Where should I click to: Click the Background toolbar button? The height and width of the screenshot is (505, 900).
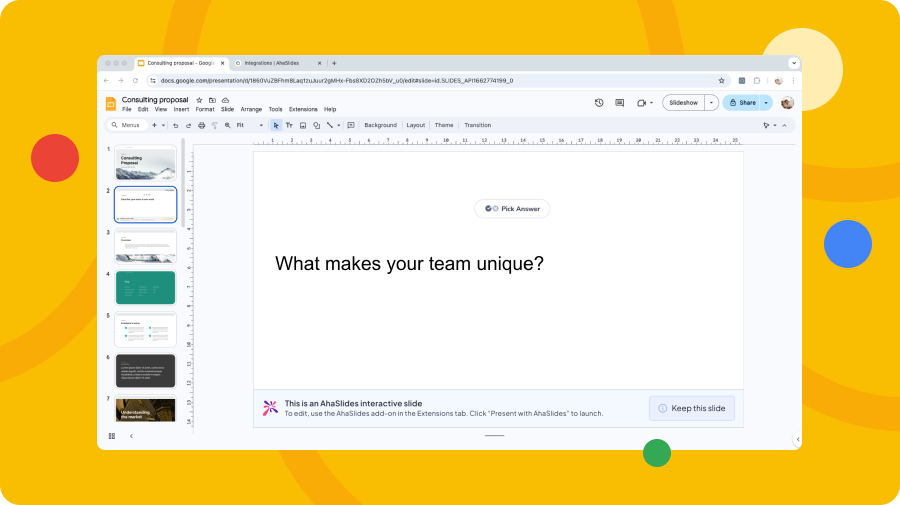pos(380,125)
